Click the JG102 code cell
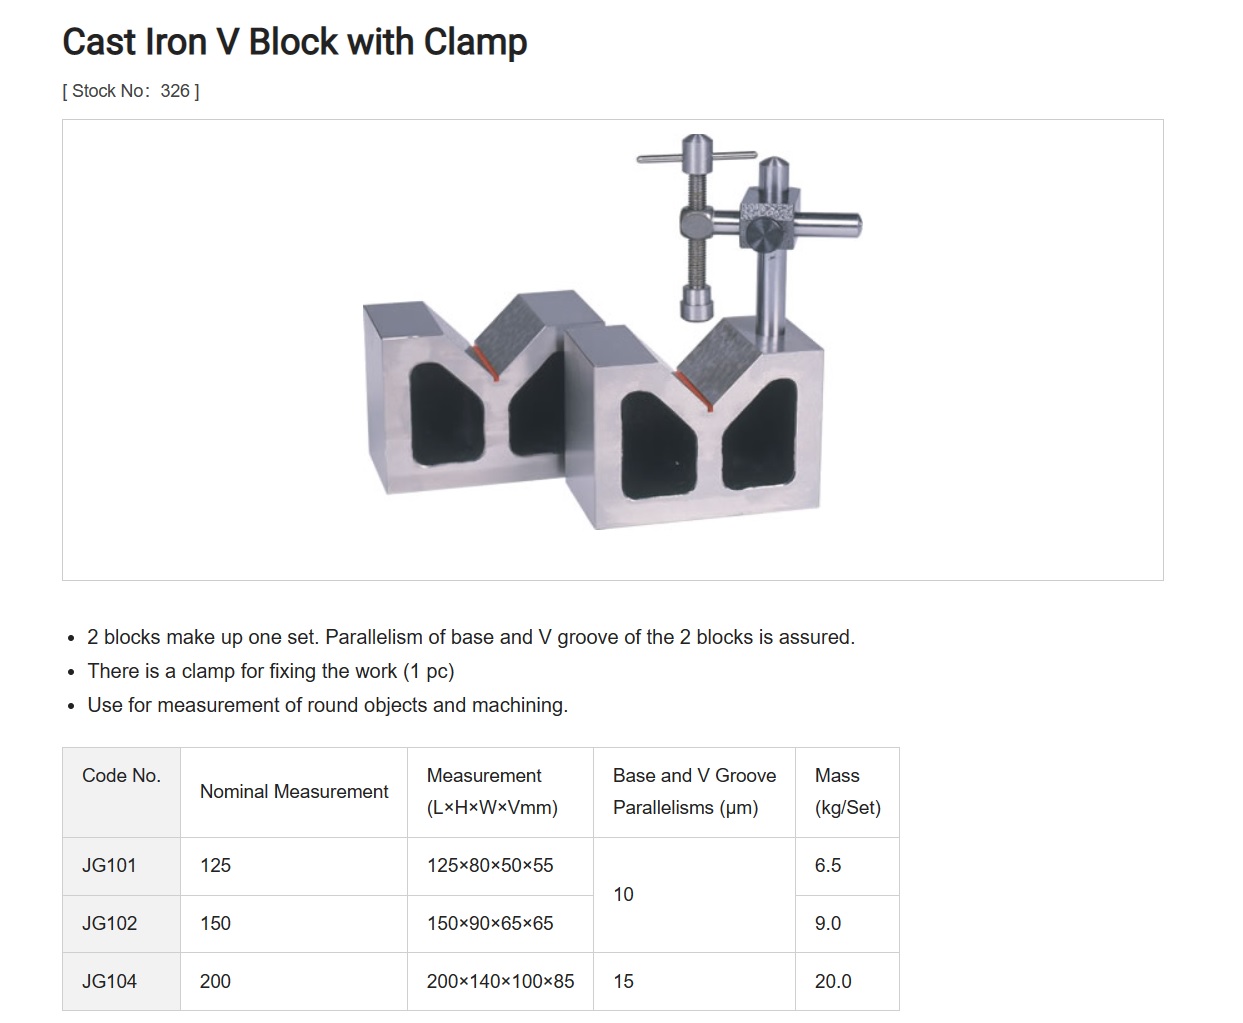Viewport: 1243px width, 1023px height. click(121, 924)
